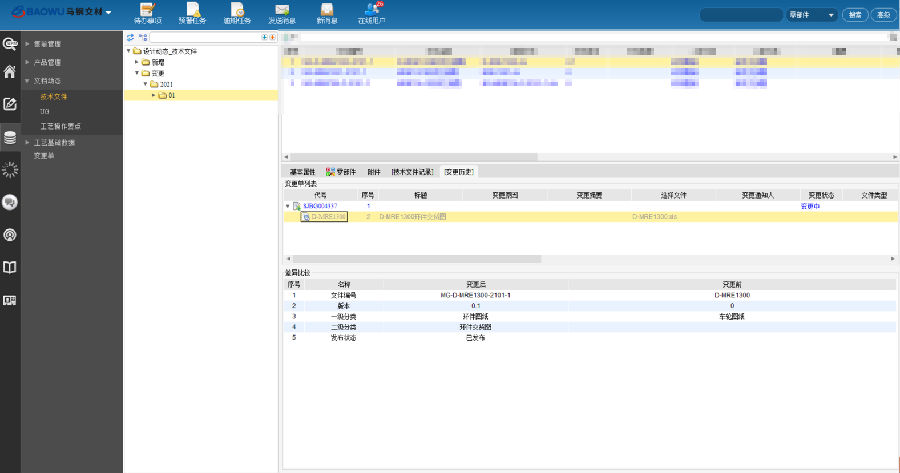The height and width of the screenshot is (473, 900).
Task: Open the chat bubble sidebar icon
Action: point(10,202)
